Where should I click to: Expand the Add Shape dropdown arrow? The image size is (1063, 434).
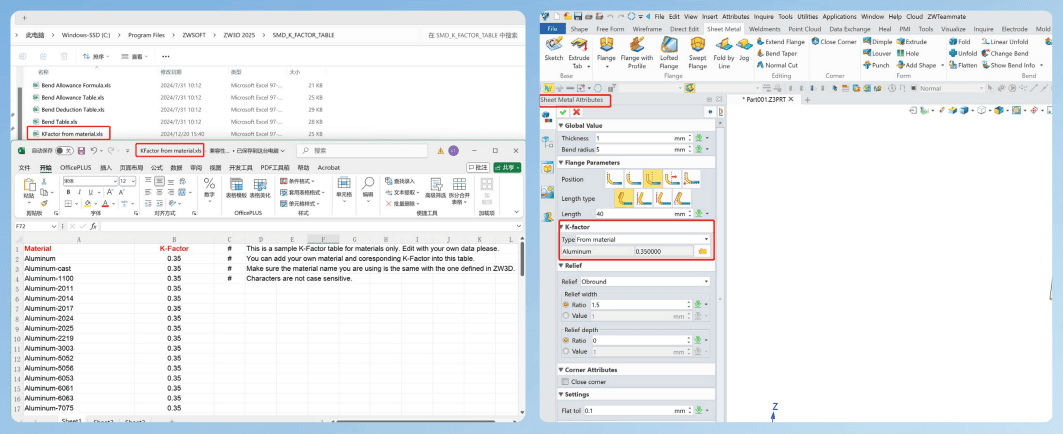(941, 66)
